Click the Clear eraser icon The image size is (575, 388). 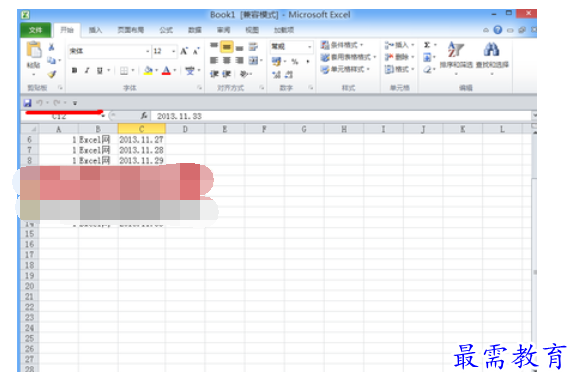click(427, 69)
